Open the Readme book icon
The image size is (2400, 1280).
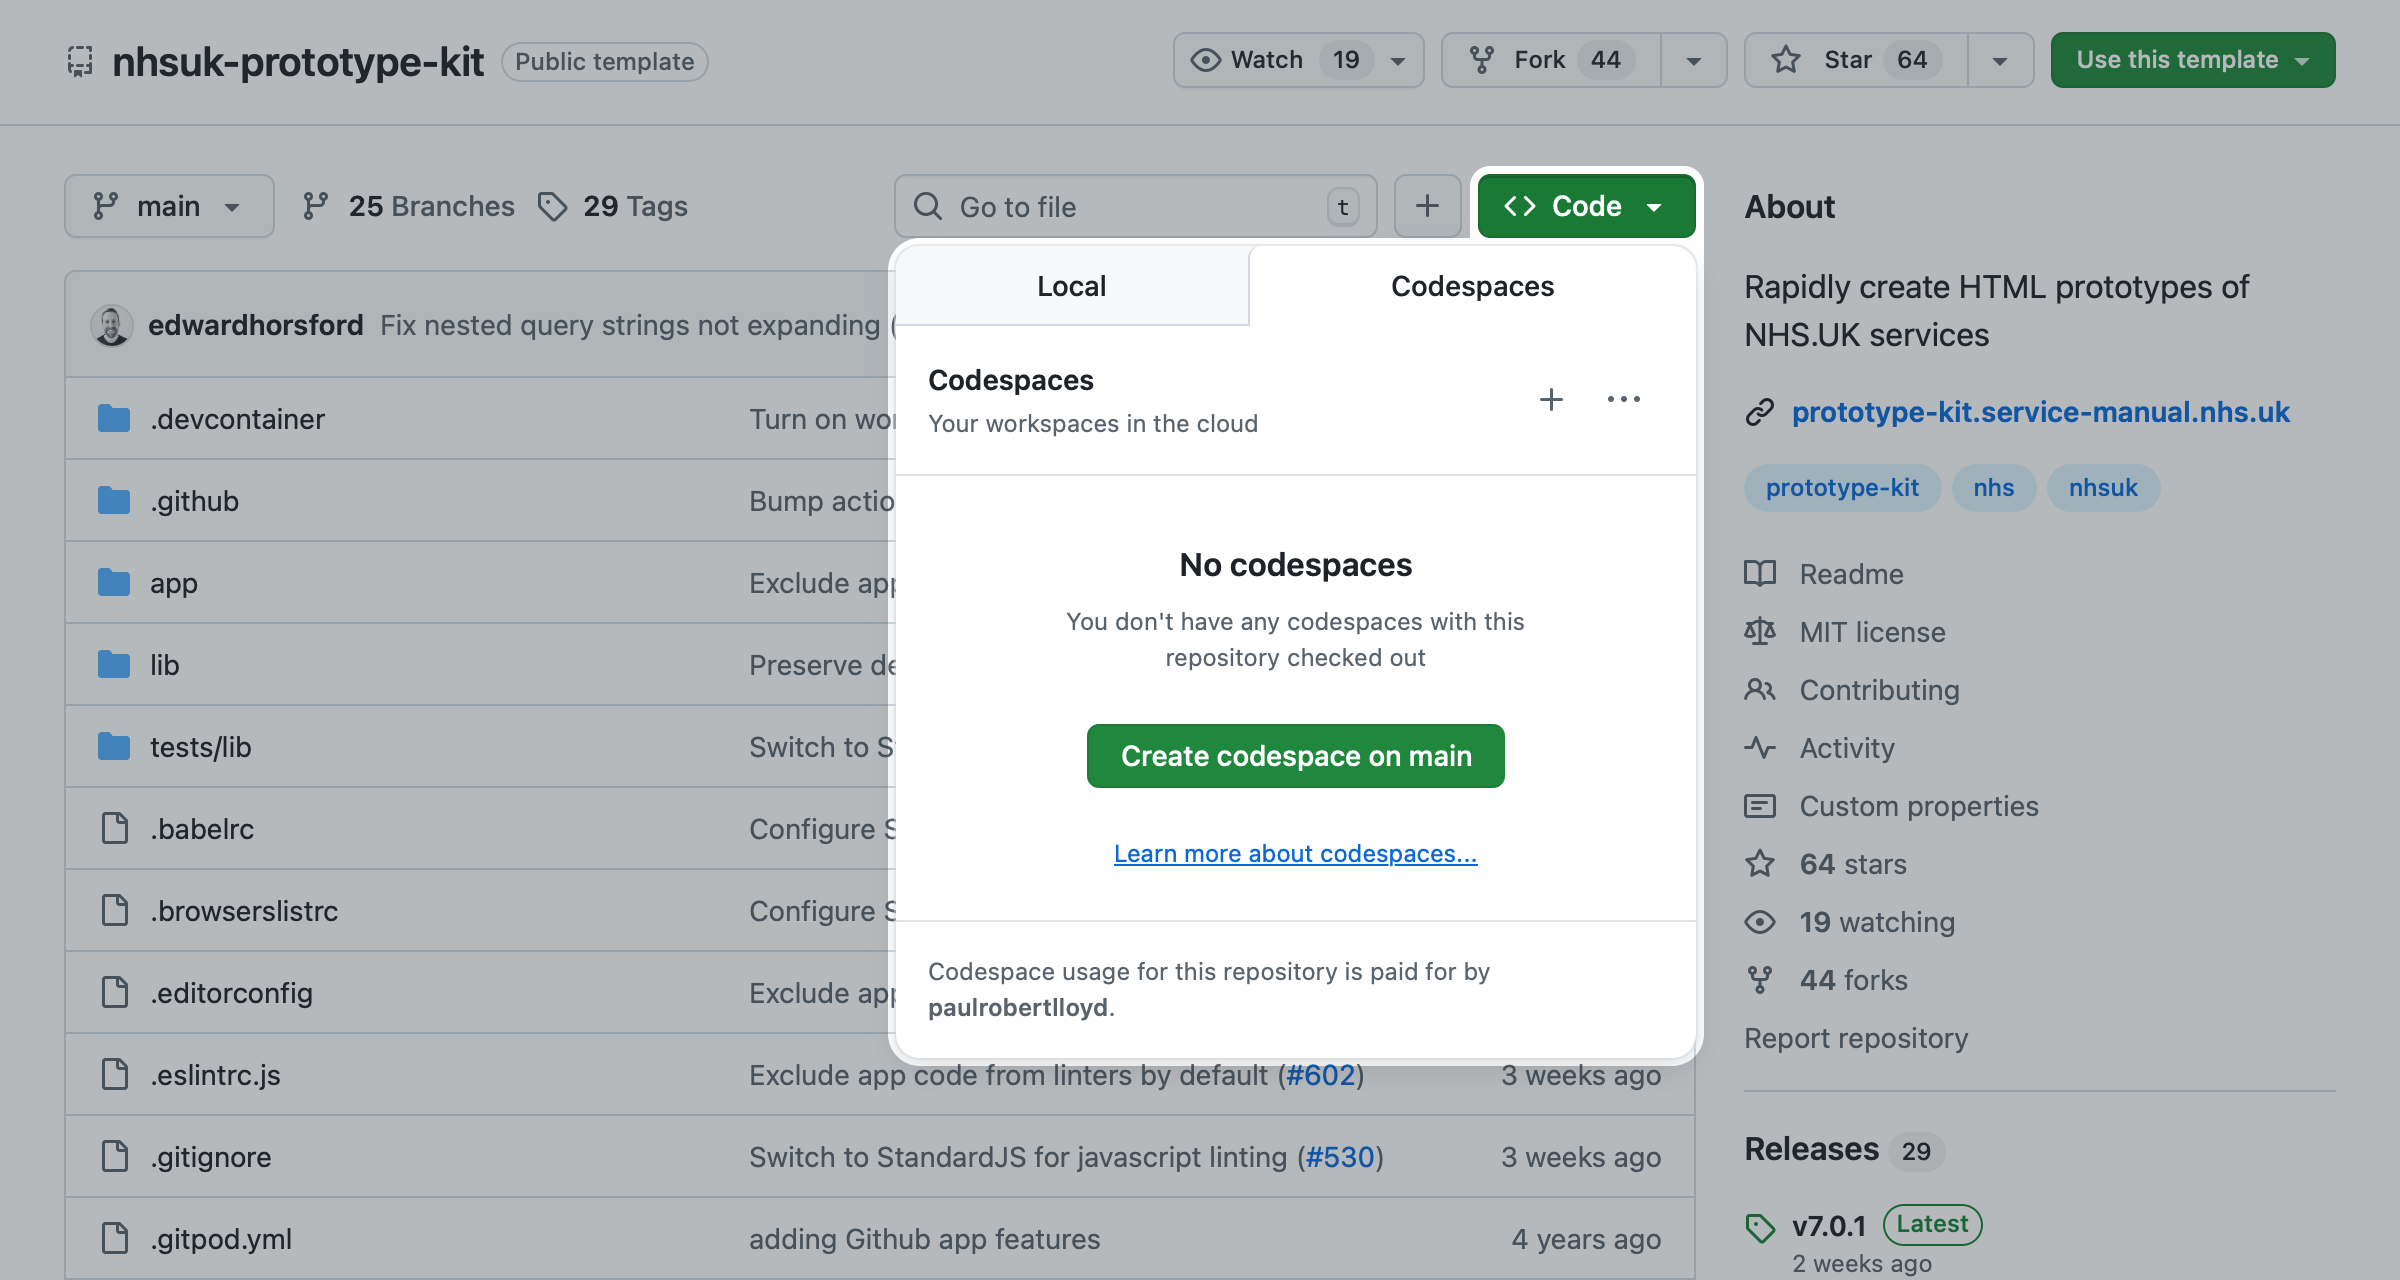[x=1759, y=574]
